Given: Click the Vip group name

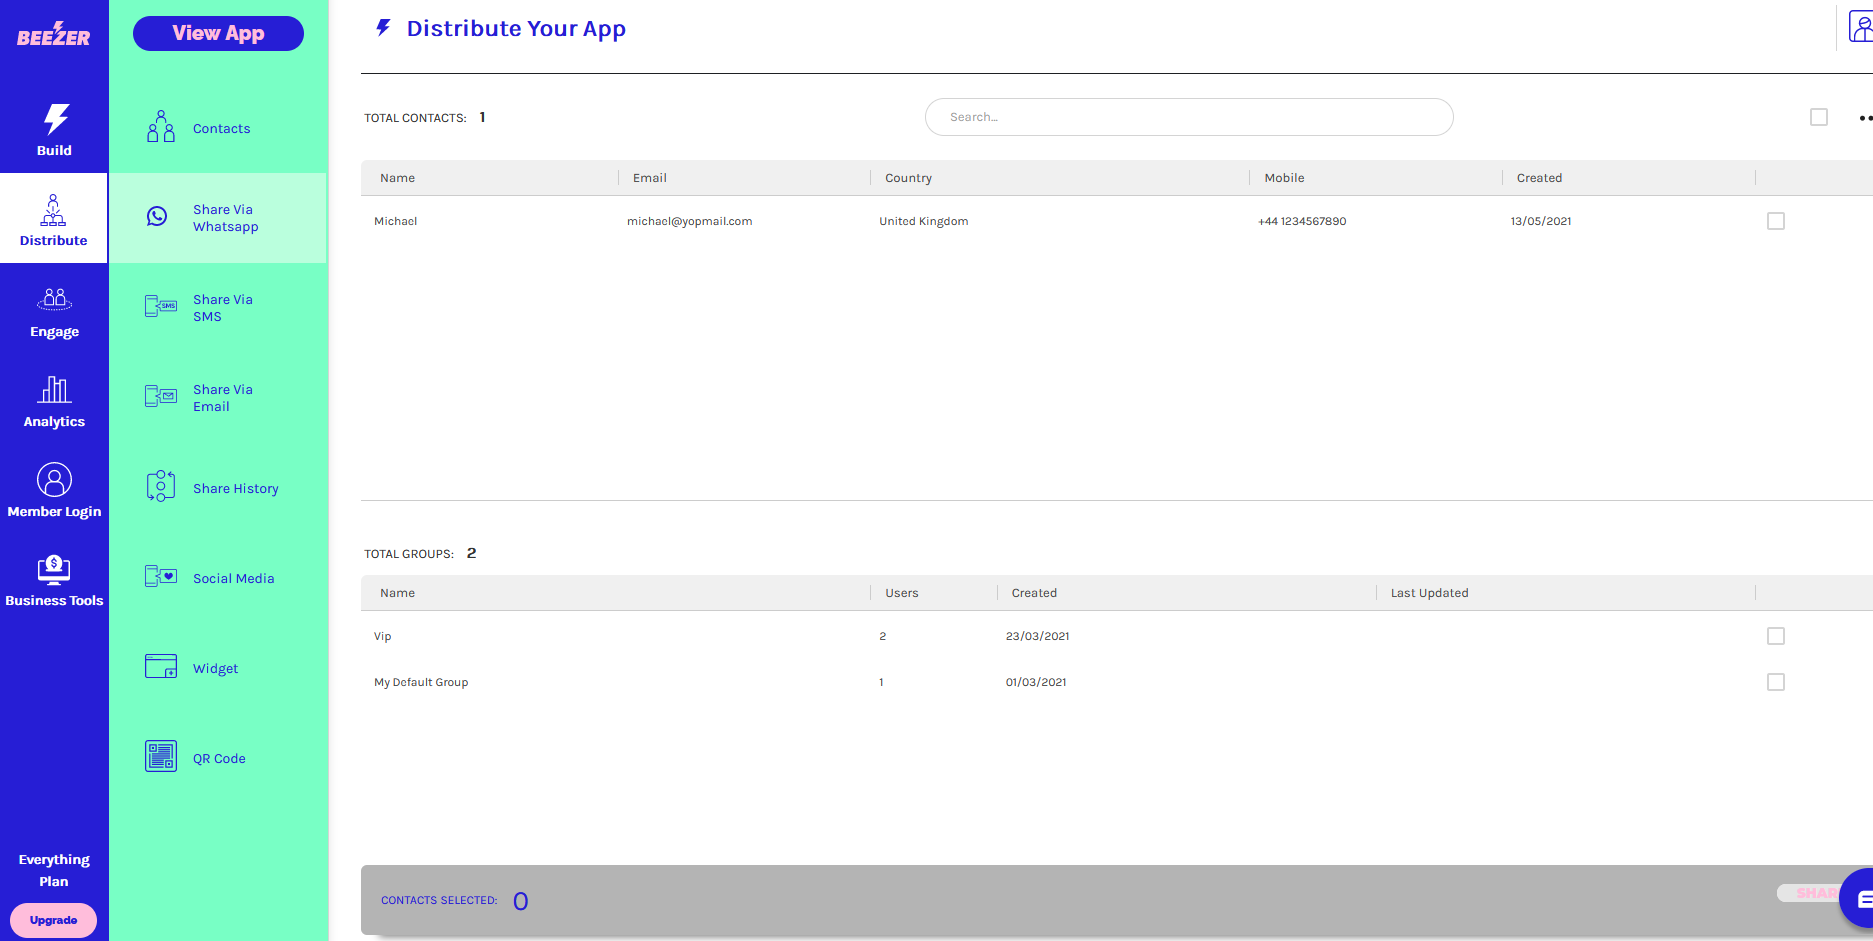Looking at the screenshot, I should pos(382,636).
